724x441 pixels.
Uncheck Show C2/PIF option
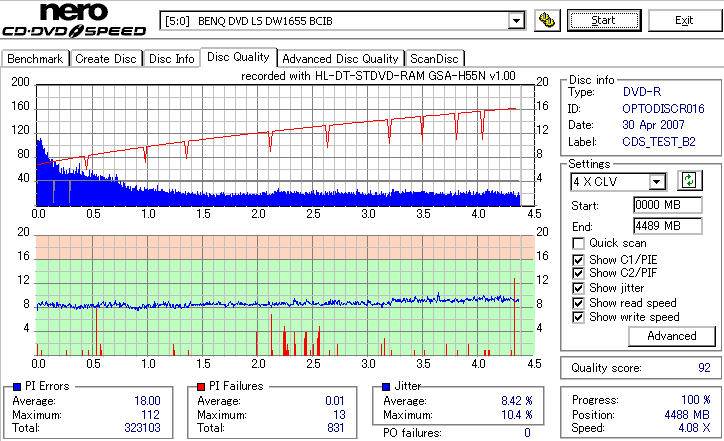click(578, 273)
